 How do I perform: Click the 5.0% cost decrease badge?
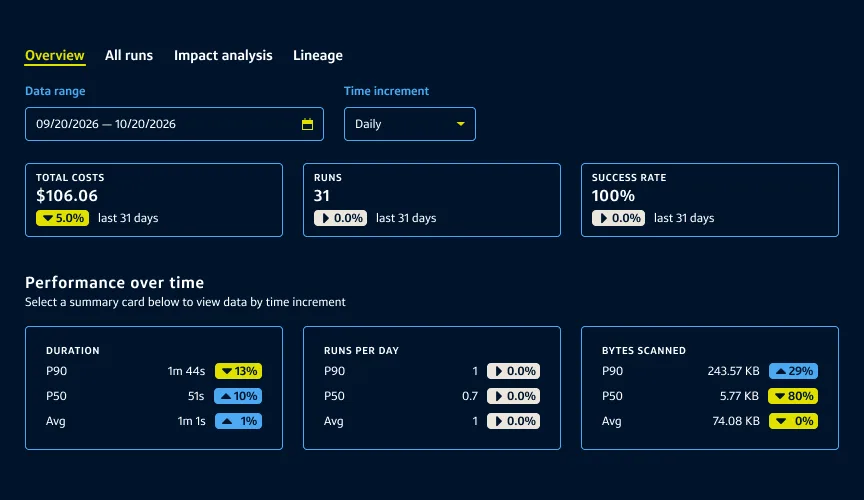(62, 218)
